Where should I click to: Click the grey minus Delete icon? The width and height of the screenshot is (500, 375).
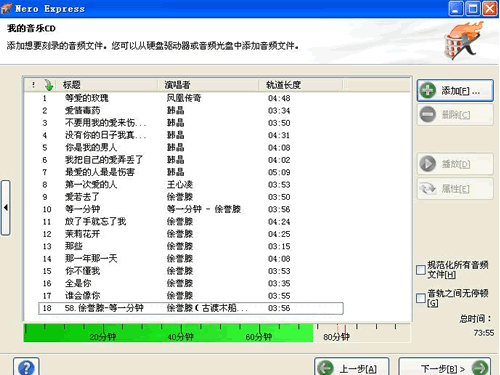pos(428,115)
